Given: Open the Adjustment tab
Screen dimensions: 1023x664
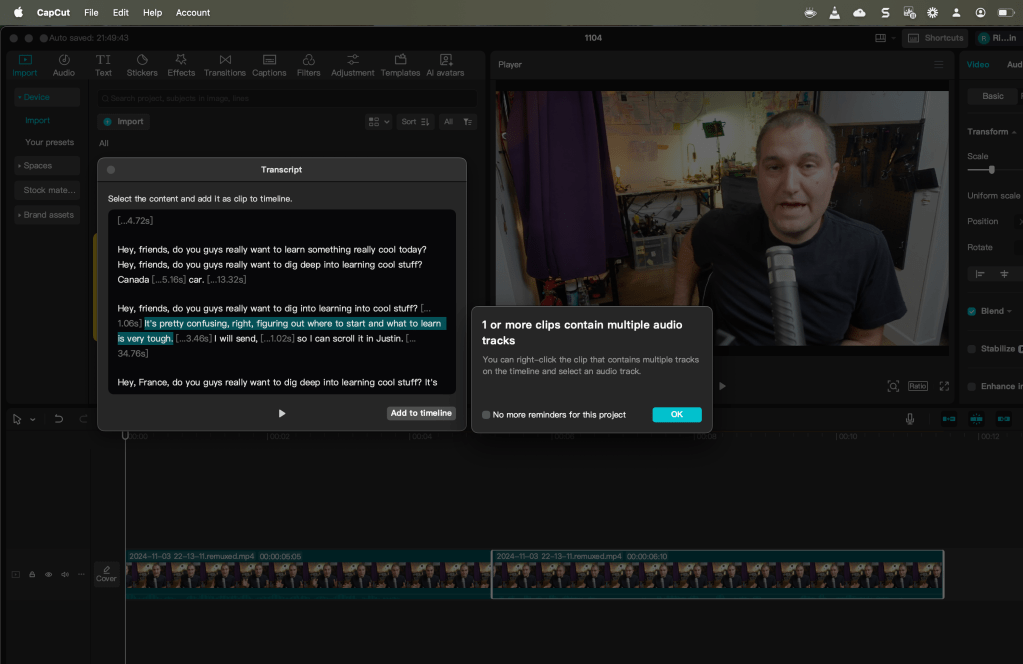Looking at the screenshot, I should [x=352, y=65].
